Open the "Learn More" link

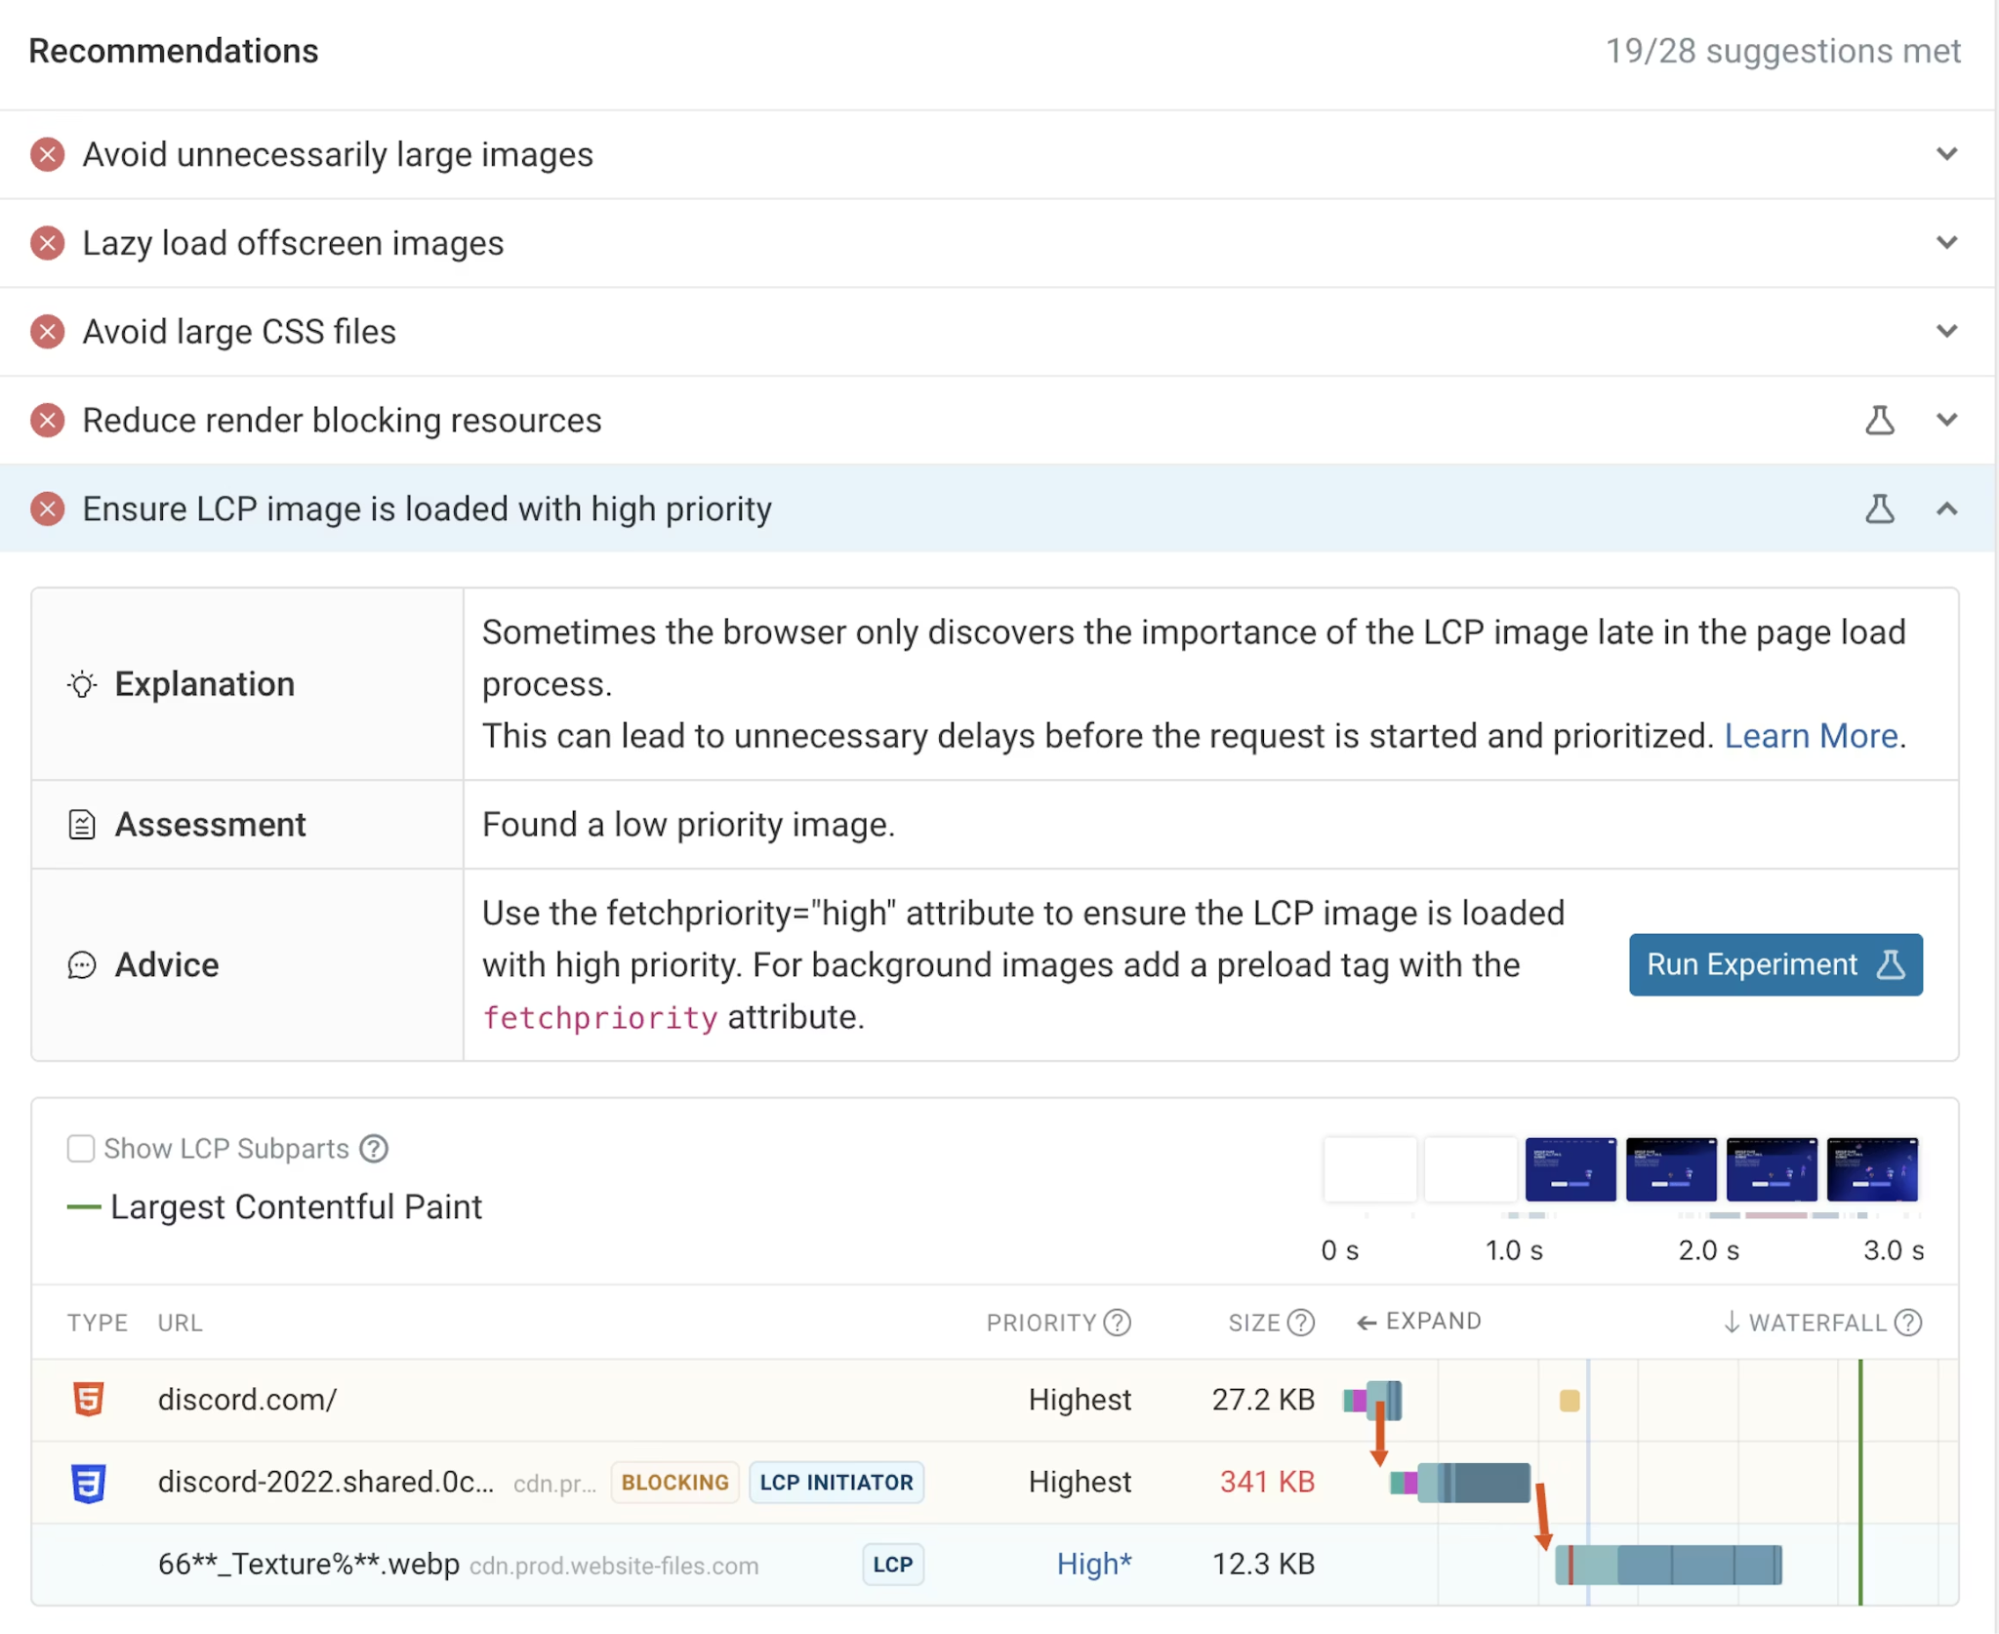coord(1810,736)
